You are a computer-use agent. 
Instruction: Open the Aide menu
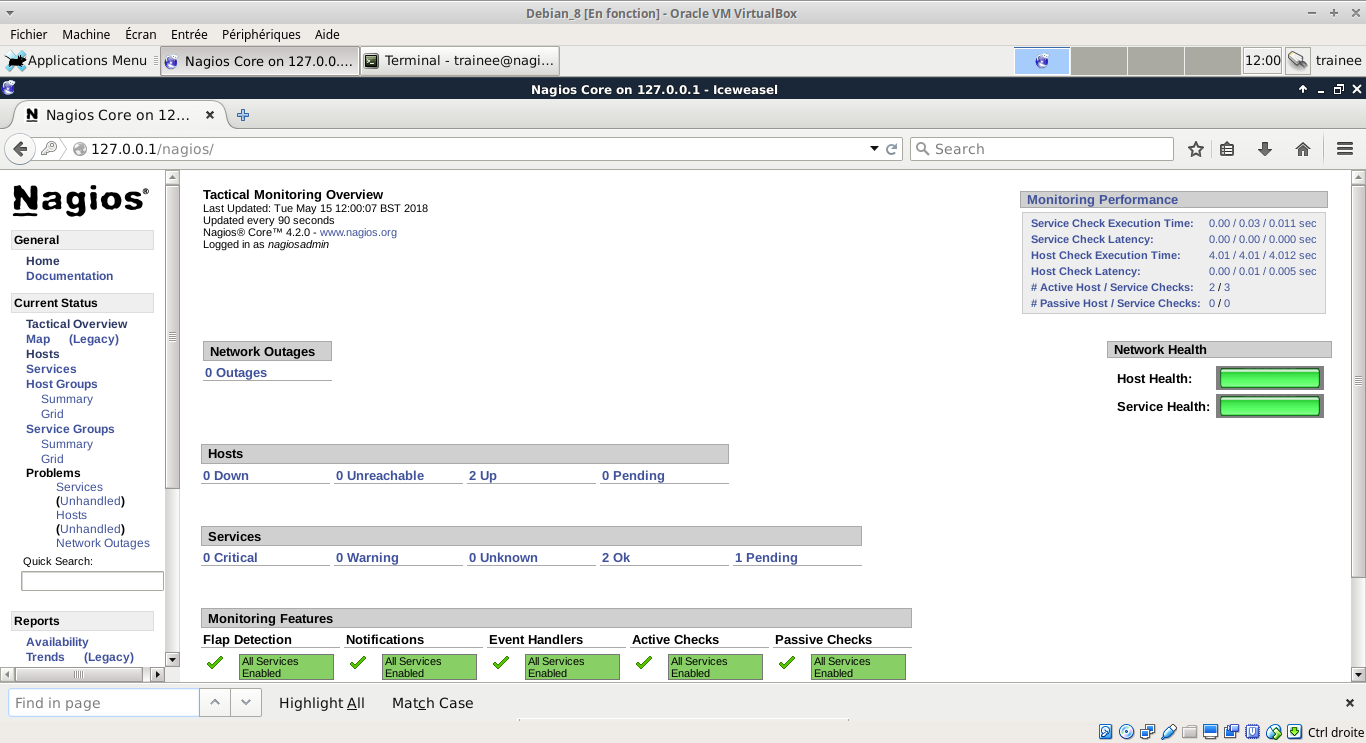click(327, 34)
